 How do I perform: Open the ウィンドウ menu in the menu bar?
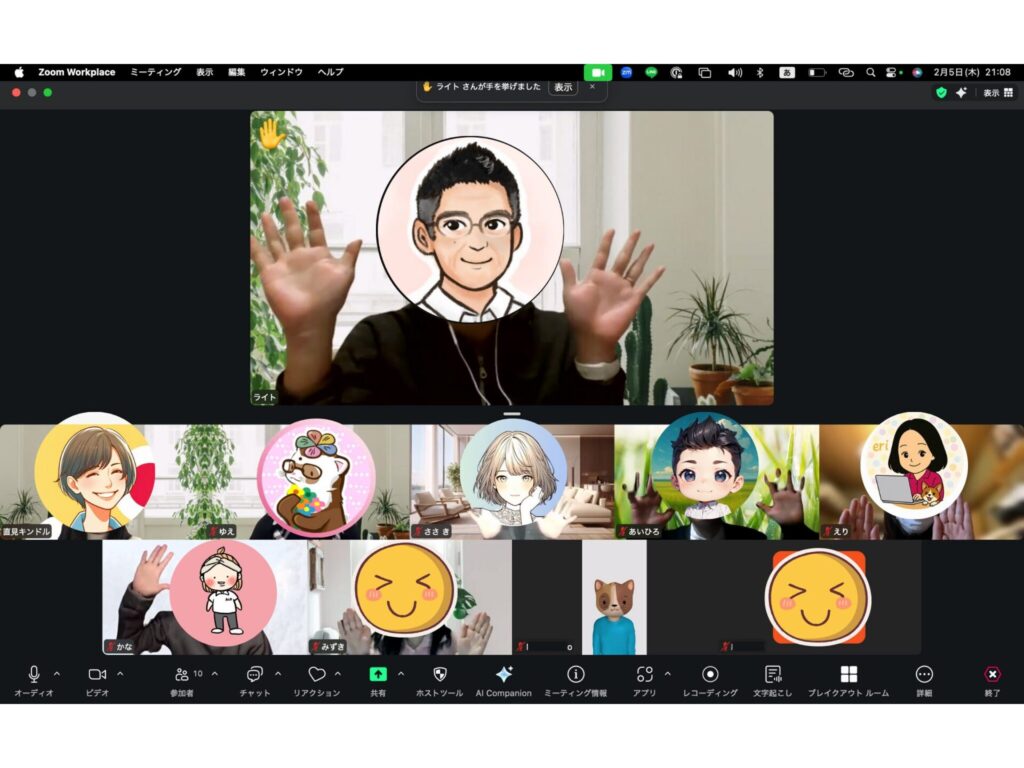click(281, 72)
